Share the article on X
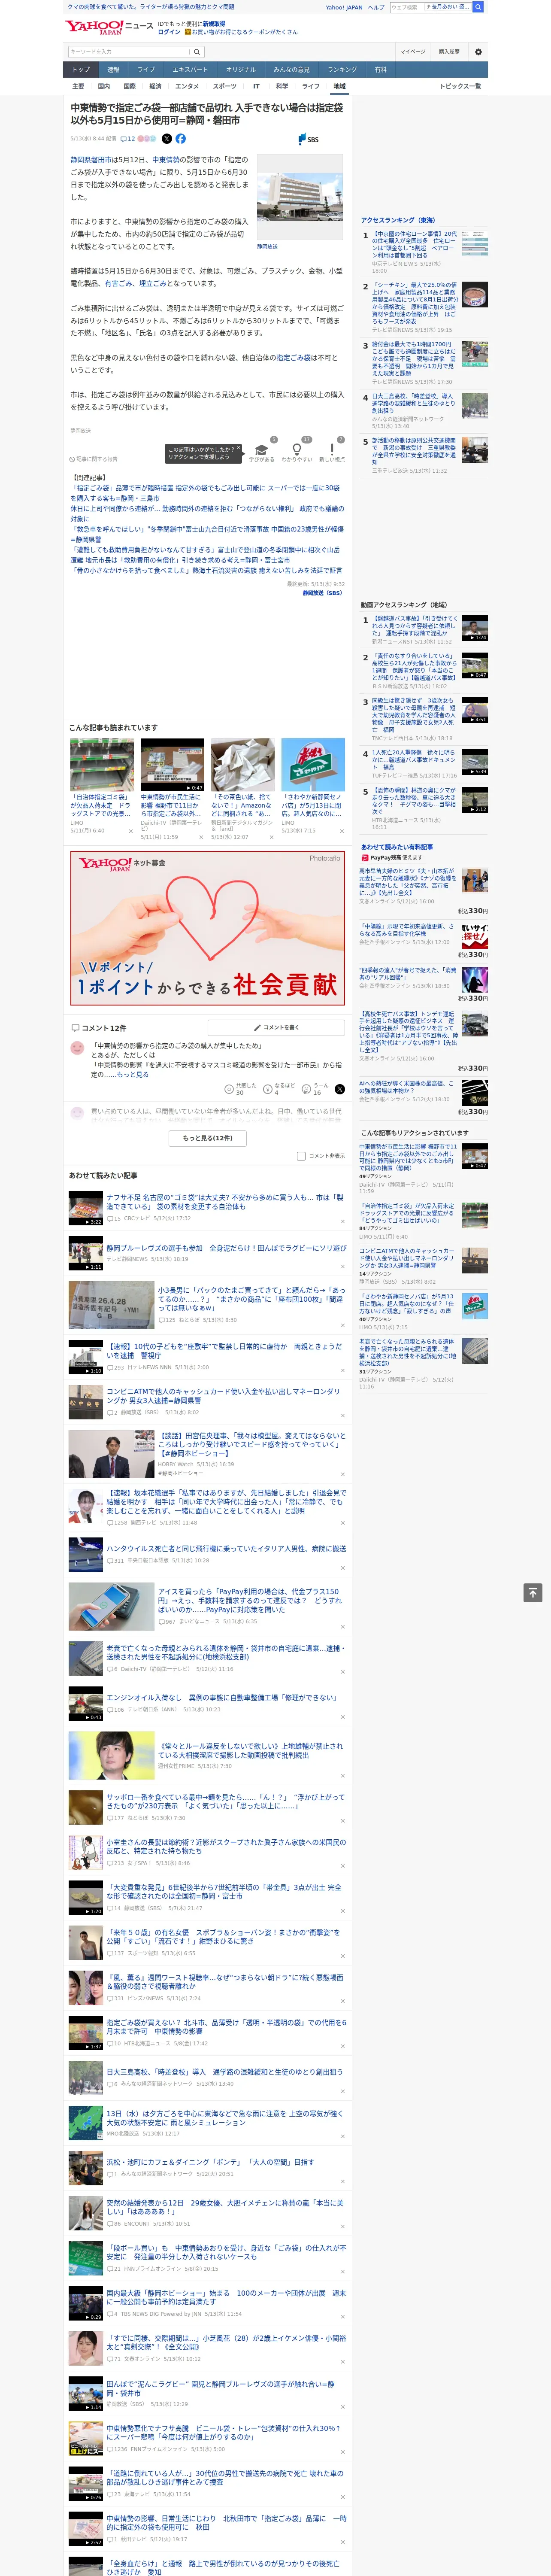The height and width of the screenshot is (2576, 551). pyautogui.click(x=167, y=139)
